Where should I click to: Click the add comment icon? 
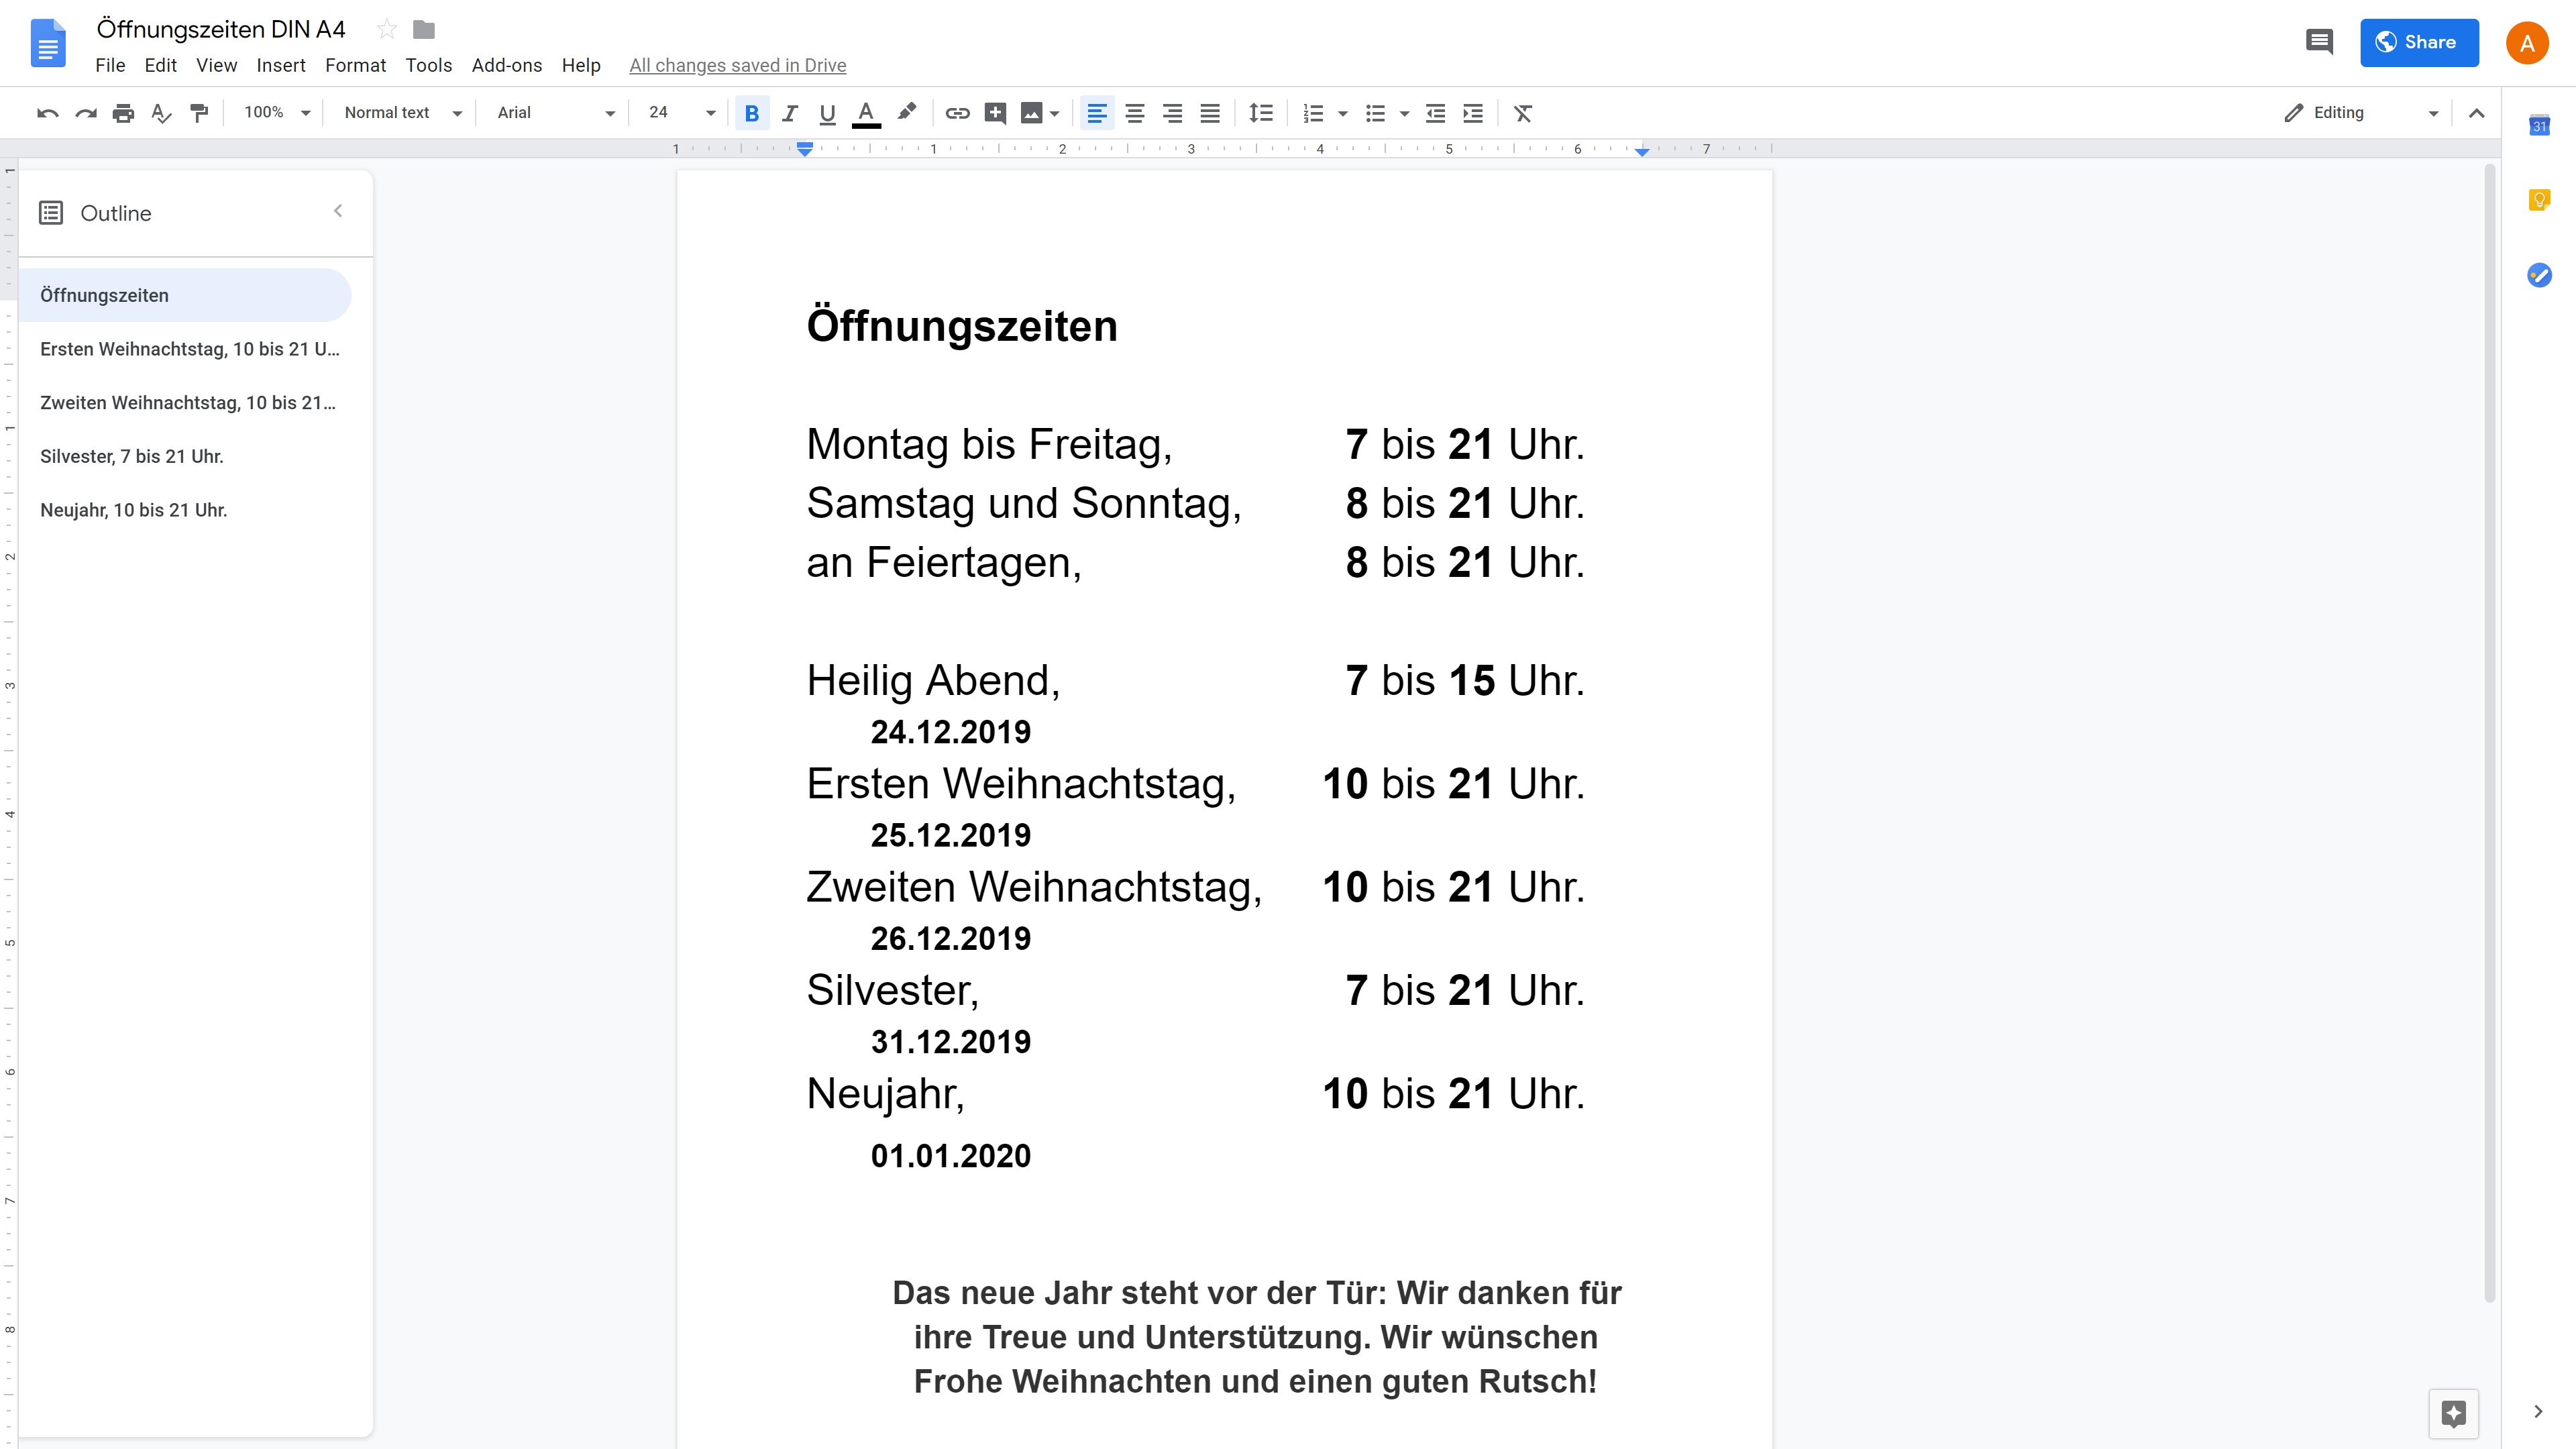994,113
